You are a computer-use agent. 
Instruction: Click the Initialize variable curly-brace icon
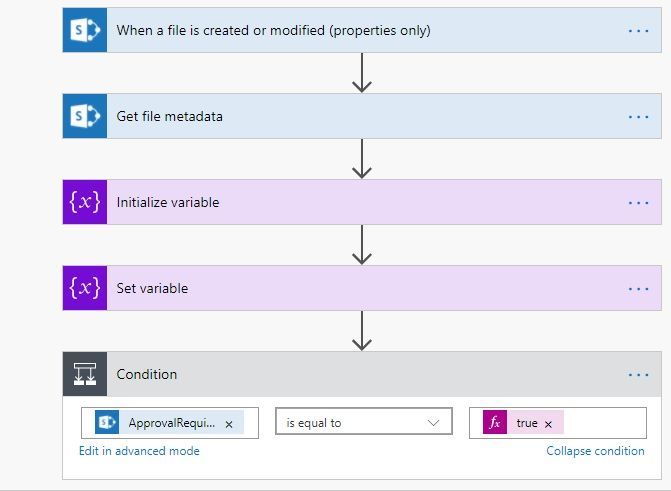click(84, 202)
